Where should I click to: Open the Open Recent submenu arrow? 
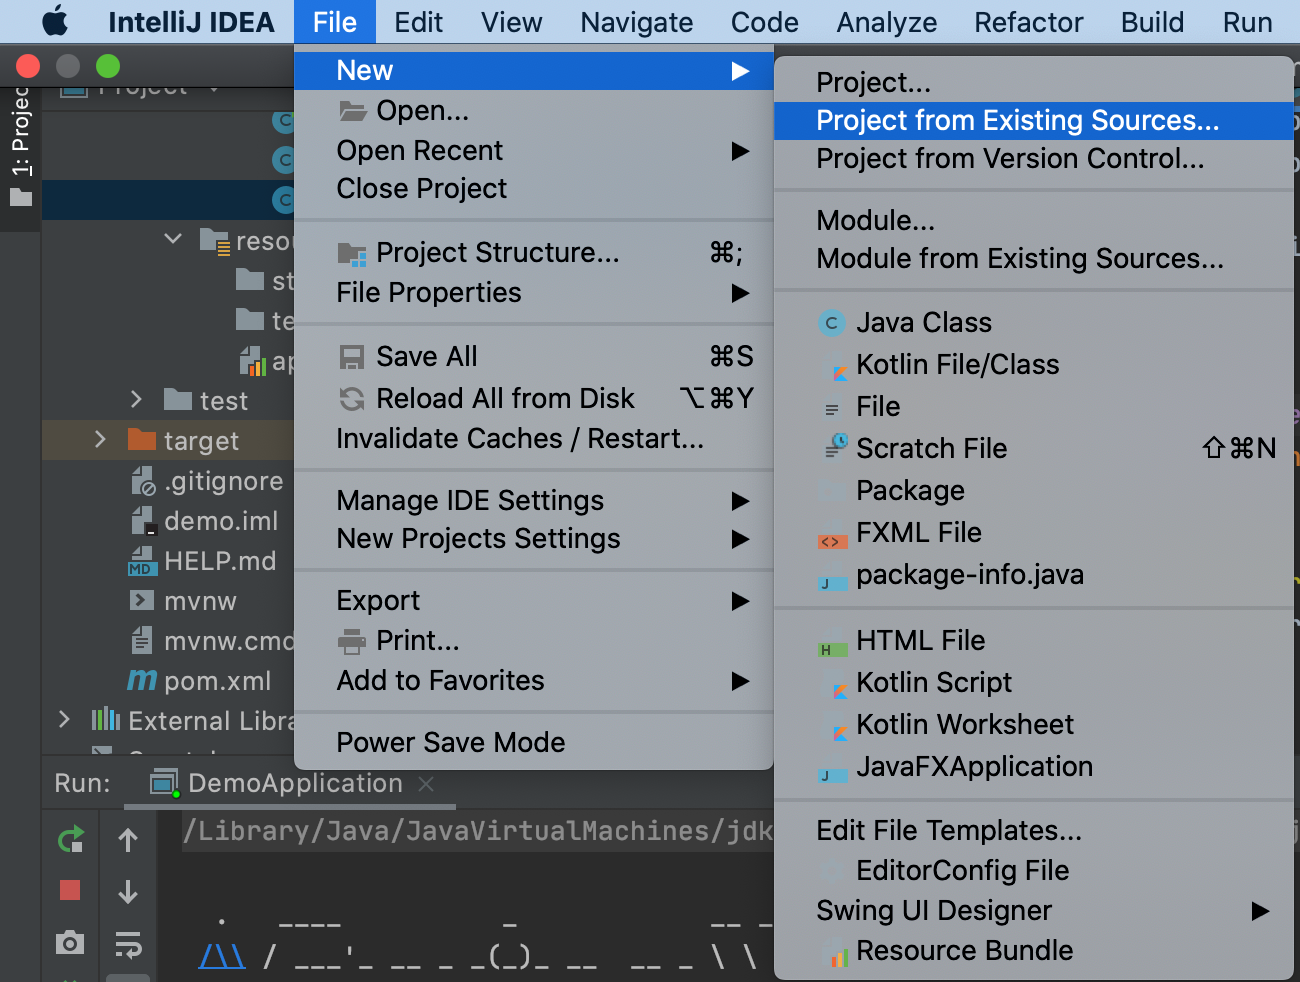740,151
